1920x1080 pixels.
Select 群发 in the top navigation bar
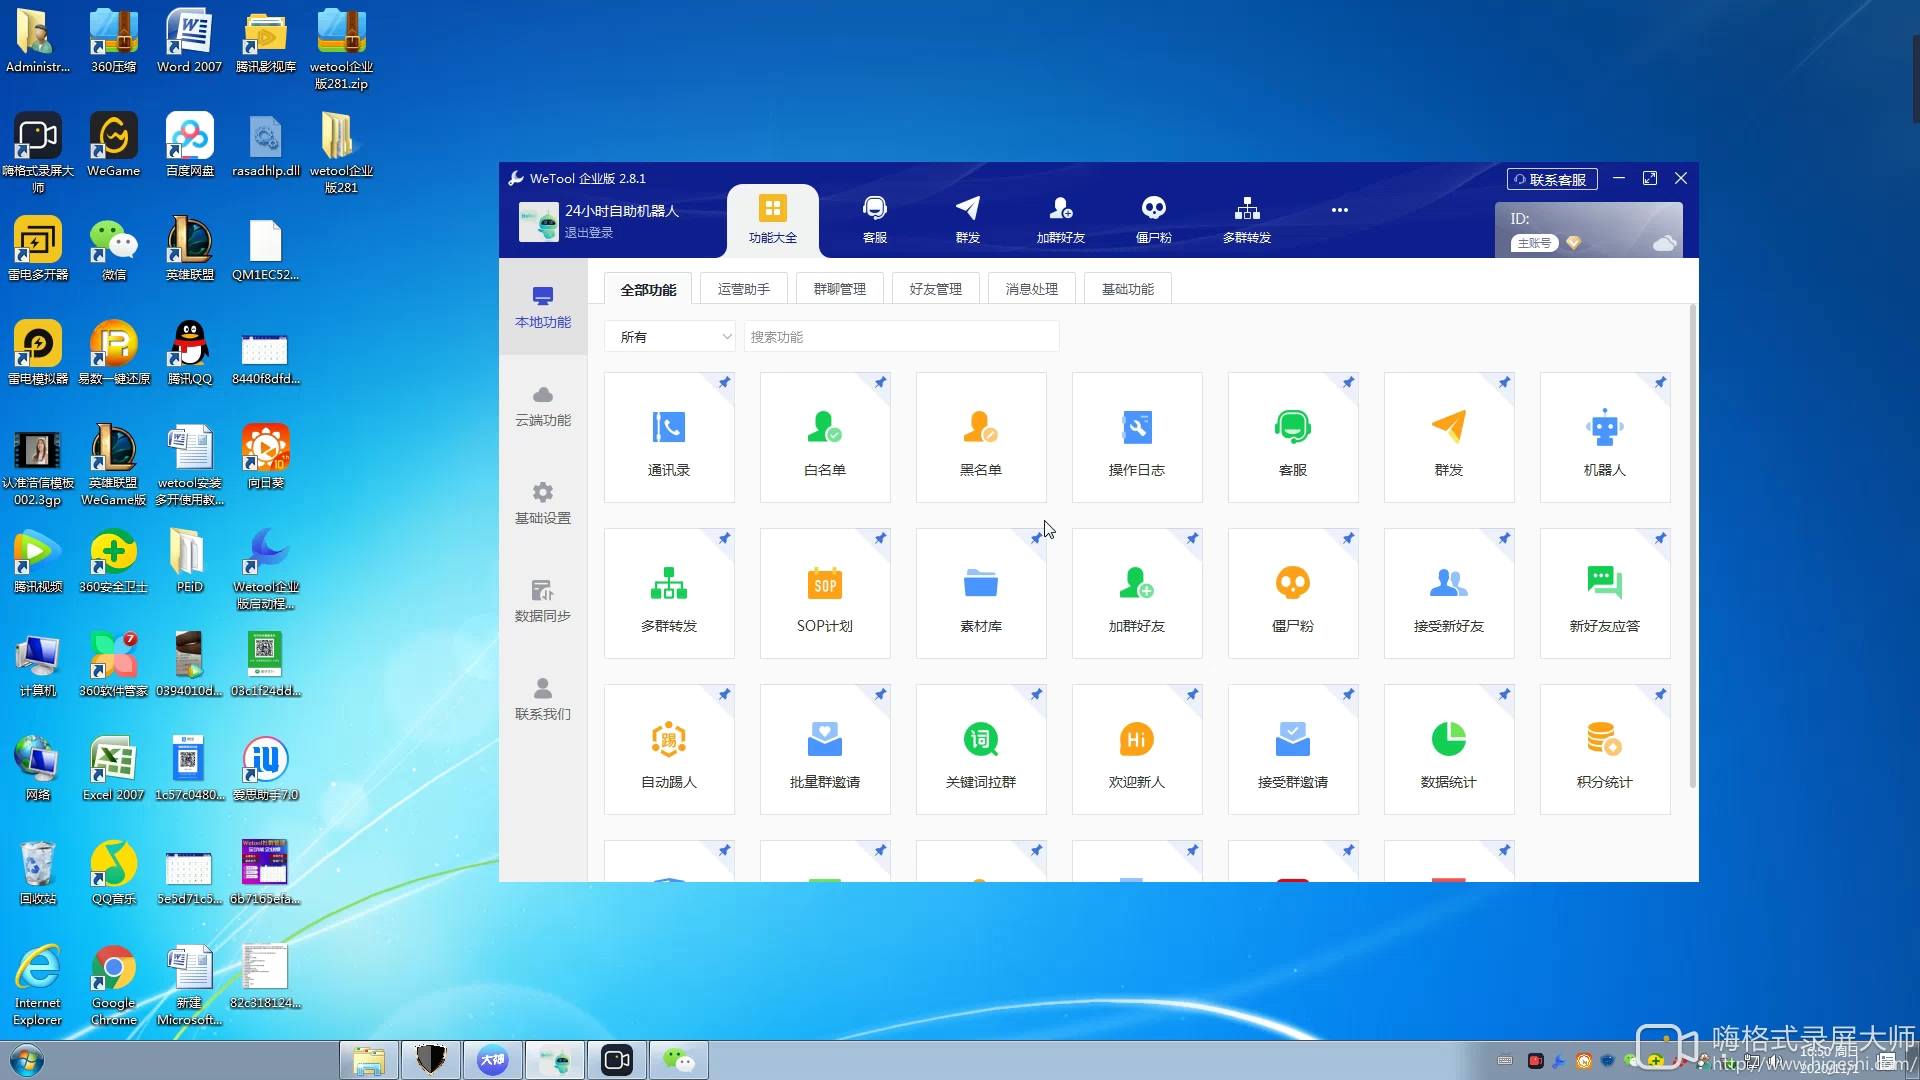(x=968, y=221)
